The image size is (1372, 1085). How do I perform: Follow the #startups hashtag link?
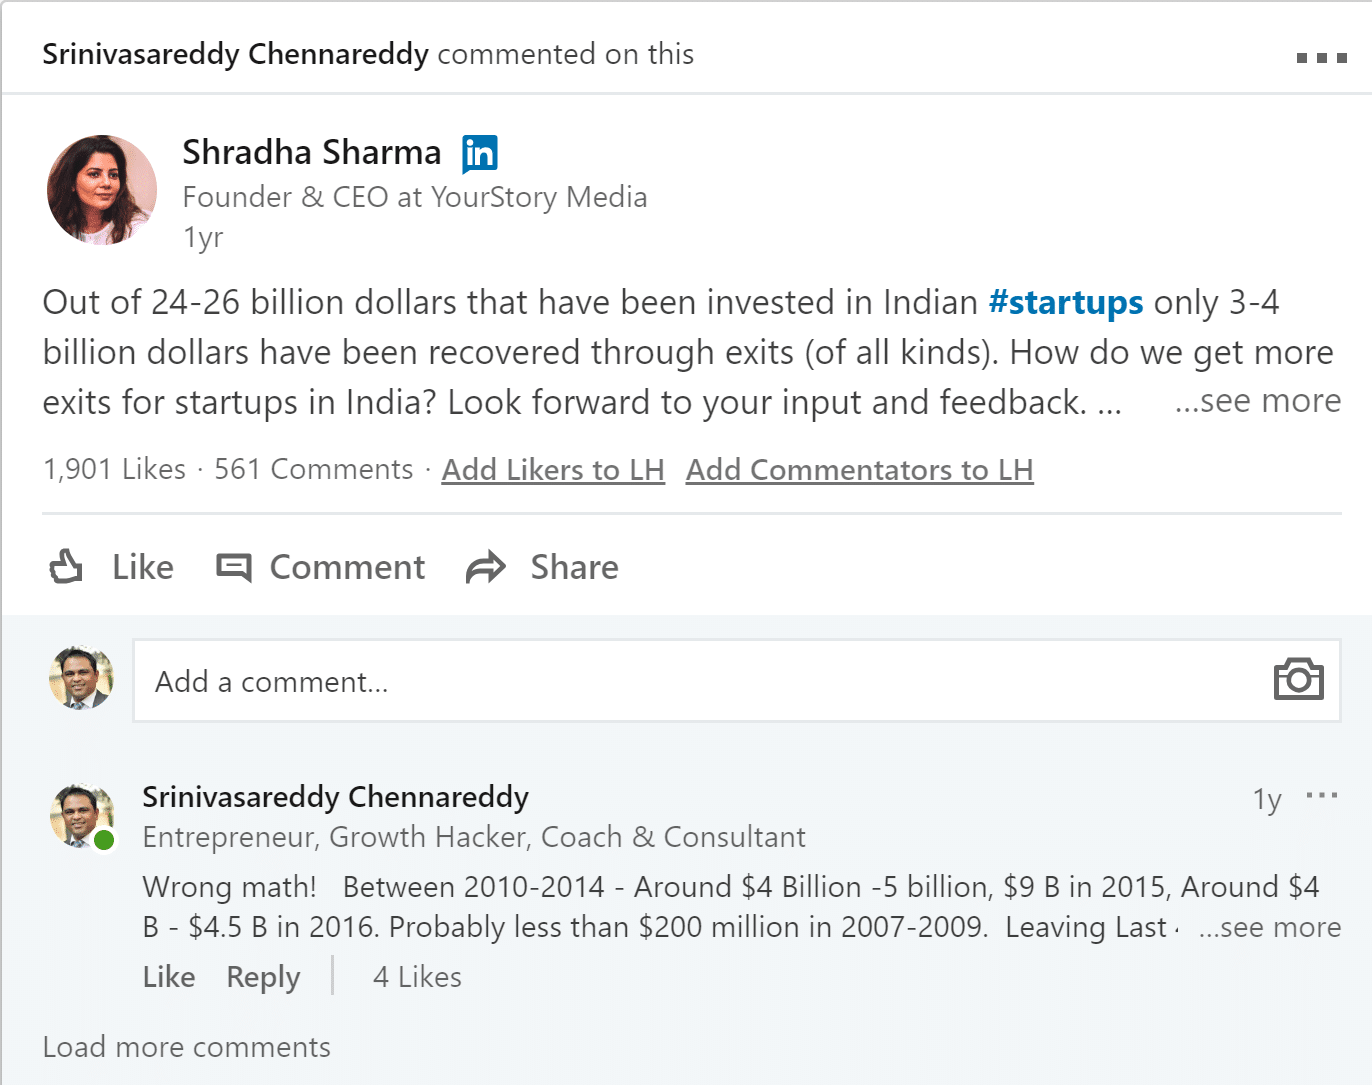pos(1065,302)
